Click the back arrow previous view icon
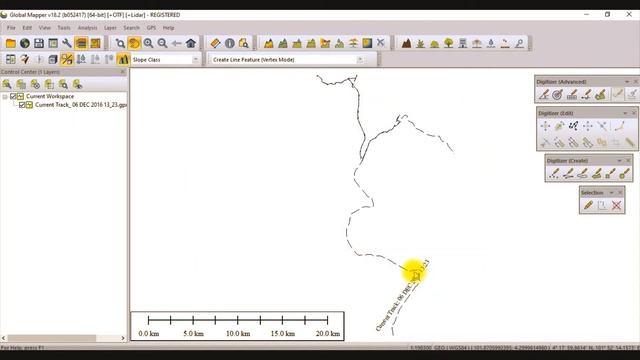The width and height of the screenshot is (640, 360). [176, 43]
